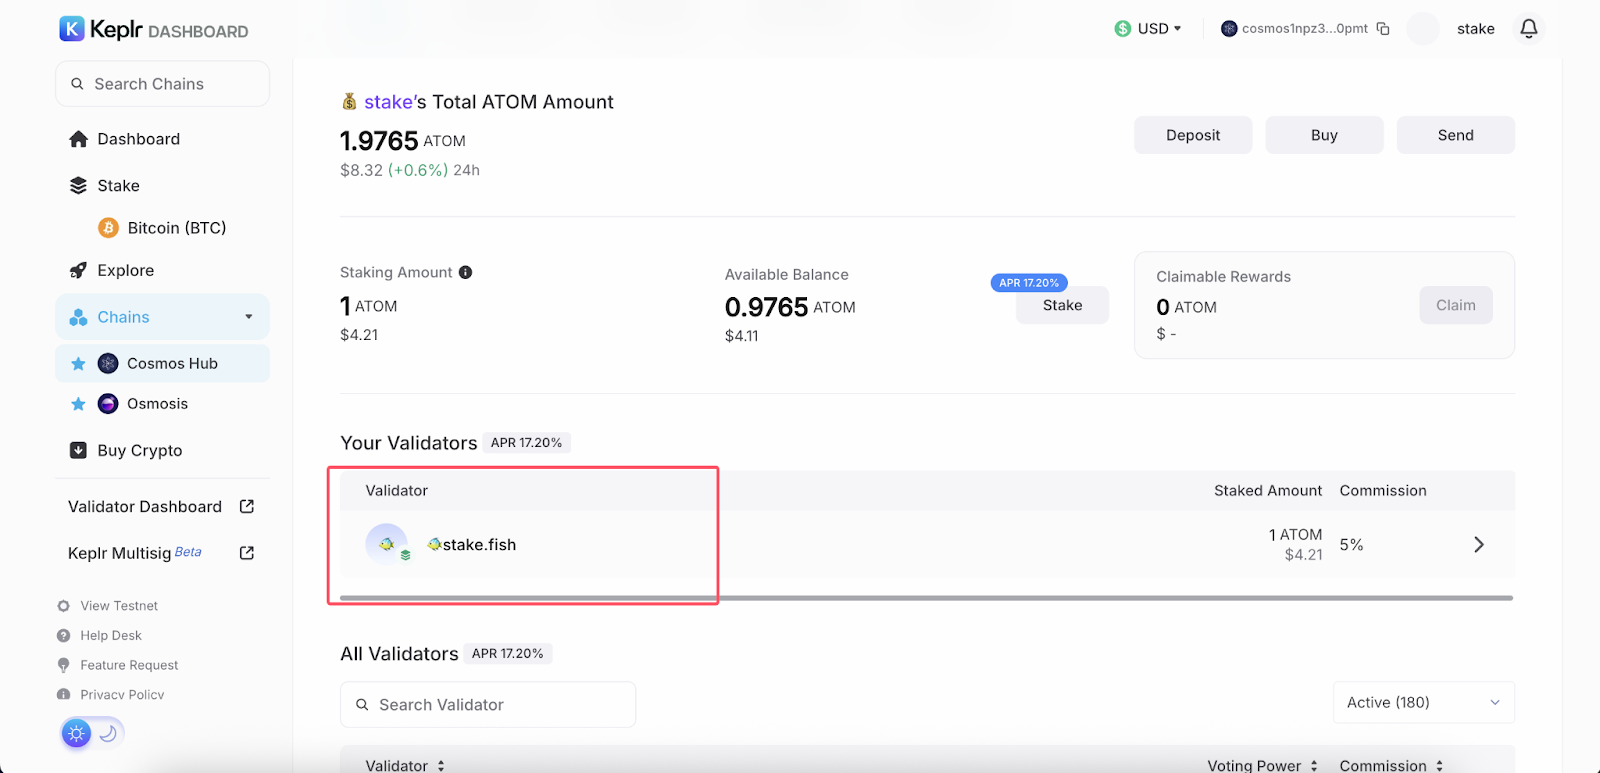The height and width of the screenshot is (773, 1600).
Task: Collapse the Chains section arrow
Action: coord(249,317)
